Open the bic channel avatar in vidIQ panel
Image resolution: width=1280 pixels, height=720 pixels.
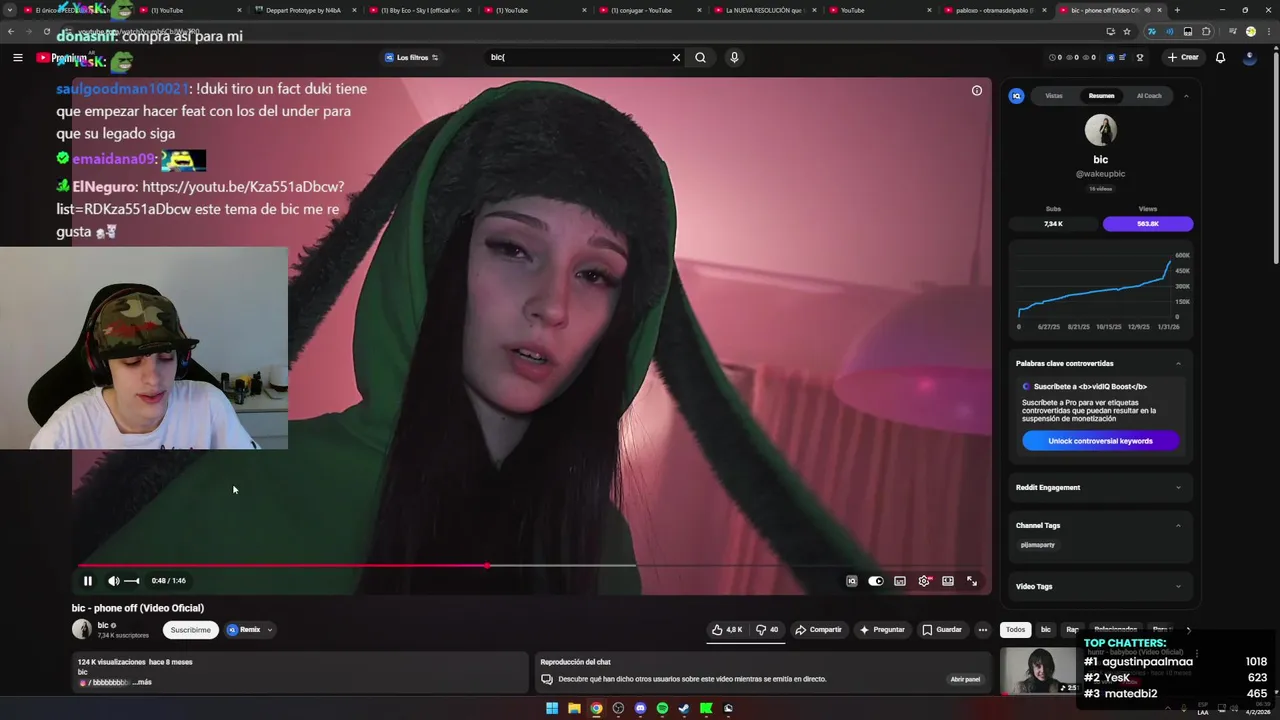(x=1100, y=130)
